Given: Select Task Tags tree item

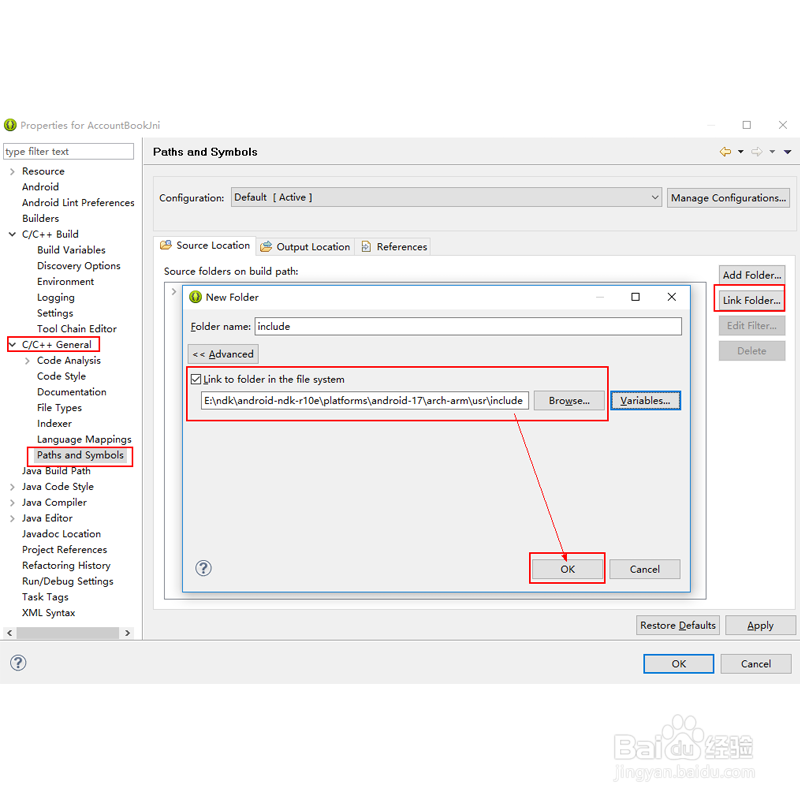Looking at the screenshot, I should (45, 597).
